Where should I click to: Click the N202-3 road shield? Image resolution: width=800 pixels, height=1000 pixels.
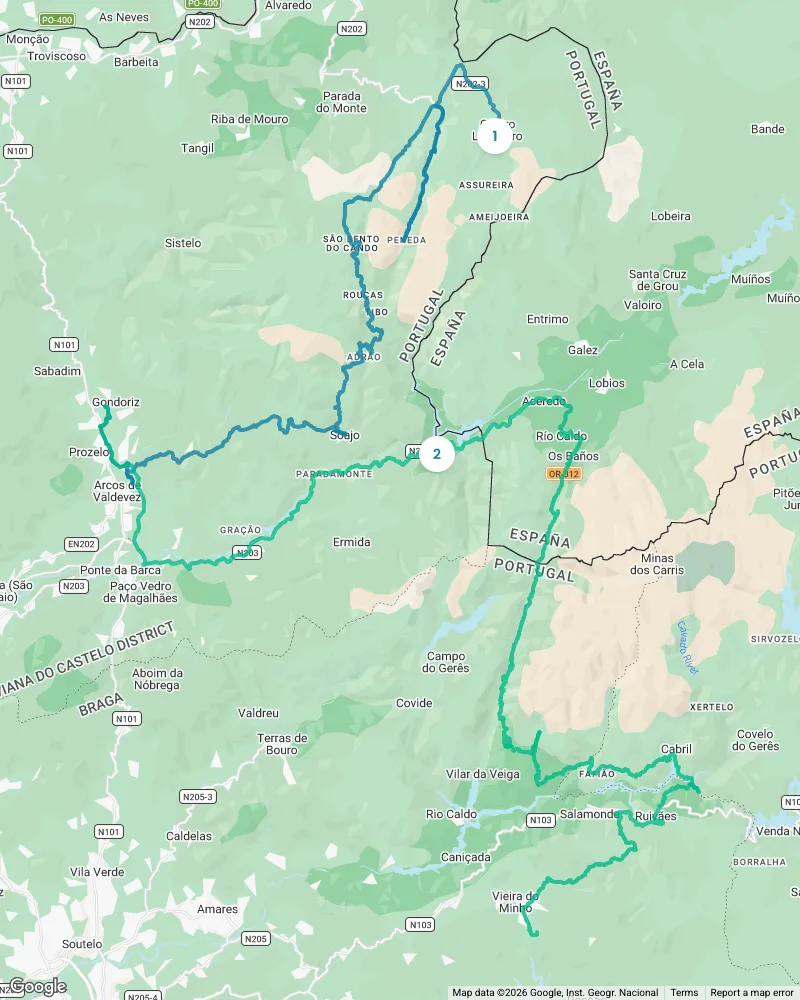(470, 84)
